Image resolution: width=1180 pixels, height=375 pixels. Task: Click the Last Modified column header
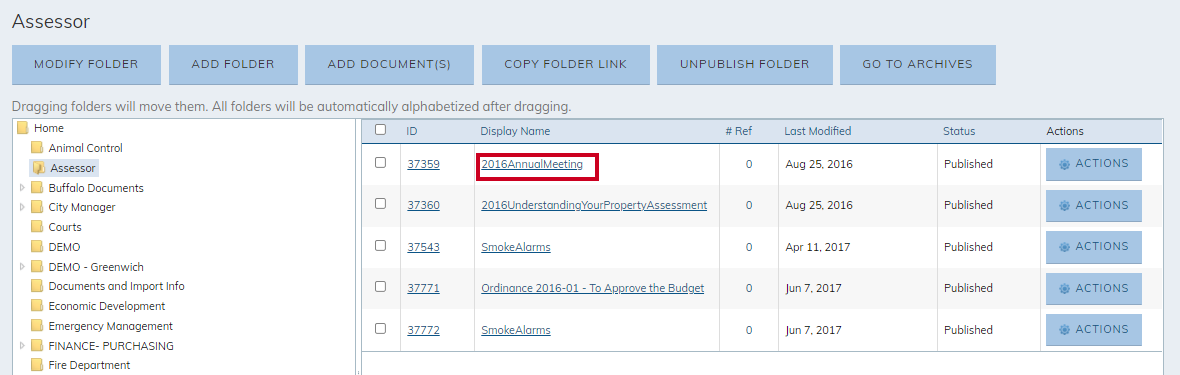(x=817, y=131)
